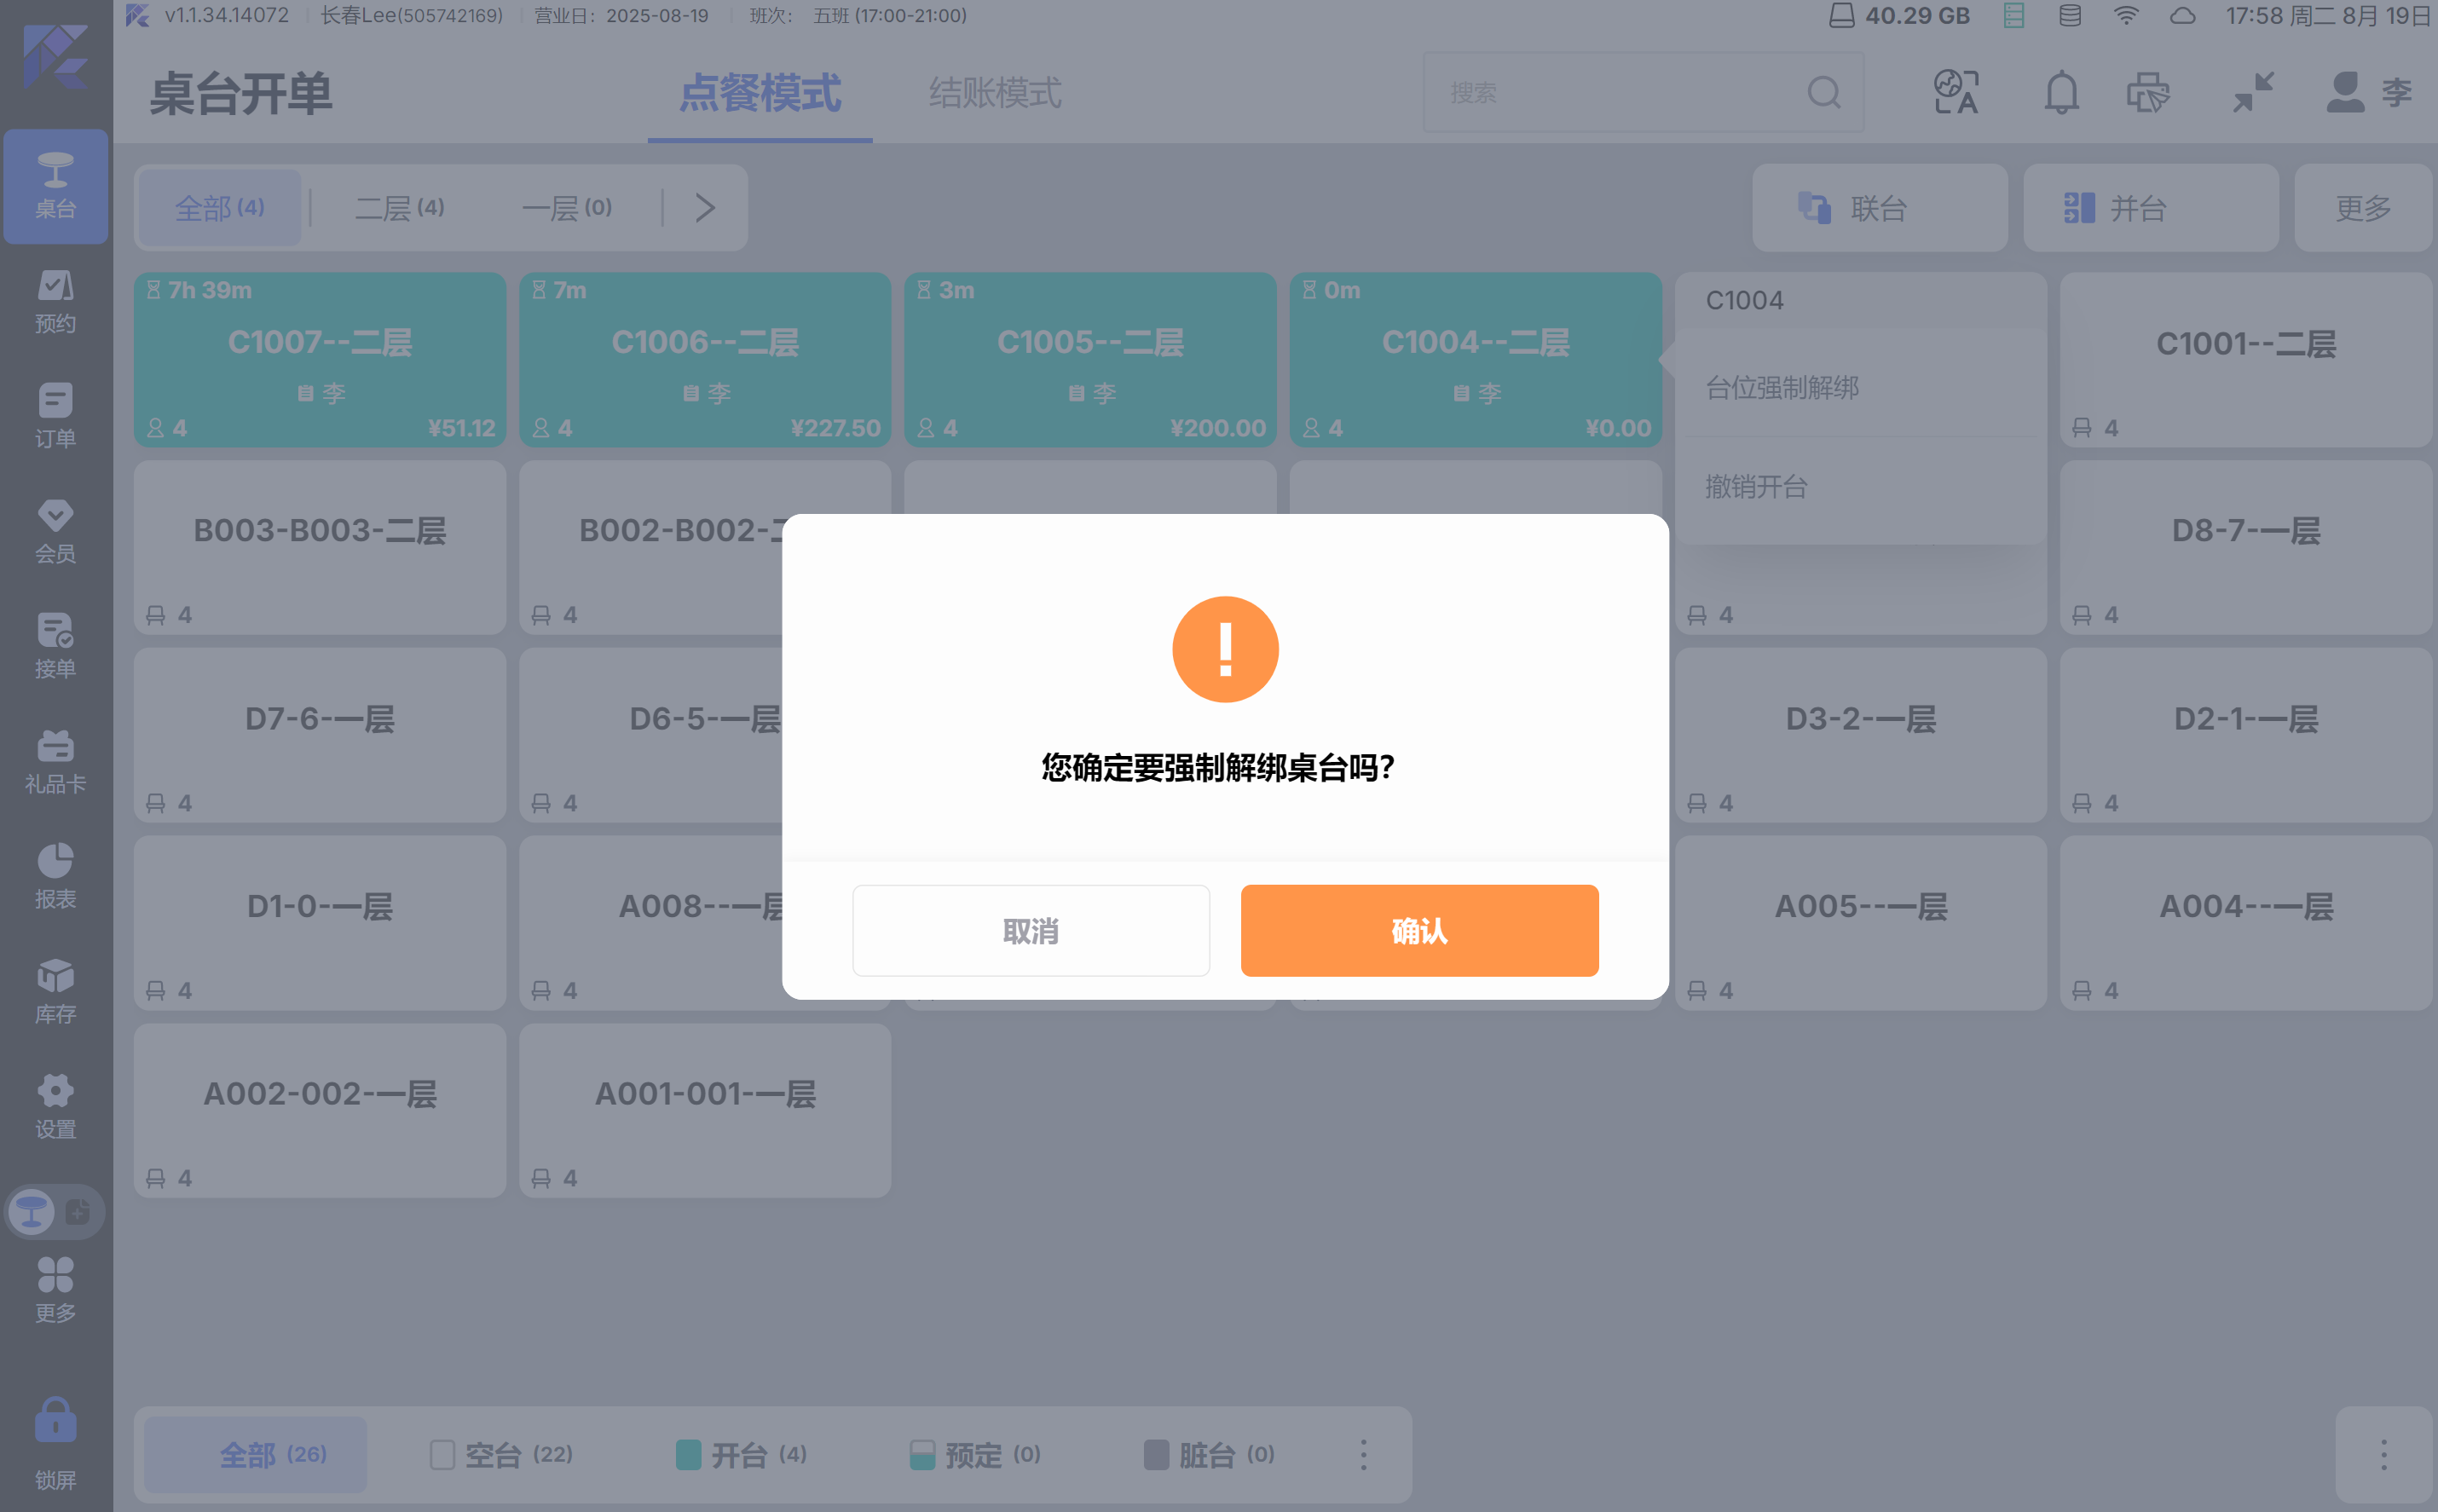
Task: Expand more floor tabs with the right chevron
Action: click(705, 208)
